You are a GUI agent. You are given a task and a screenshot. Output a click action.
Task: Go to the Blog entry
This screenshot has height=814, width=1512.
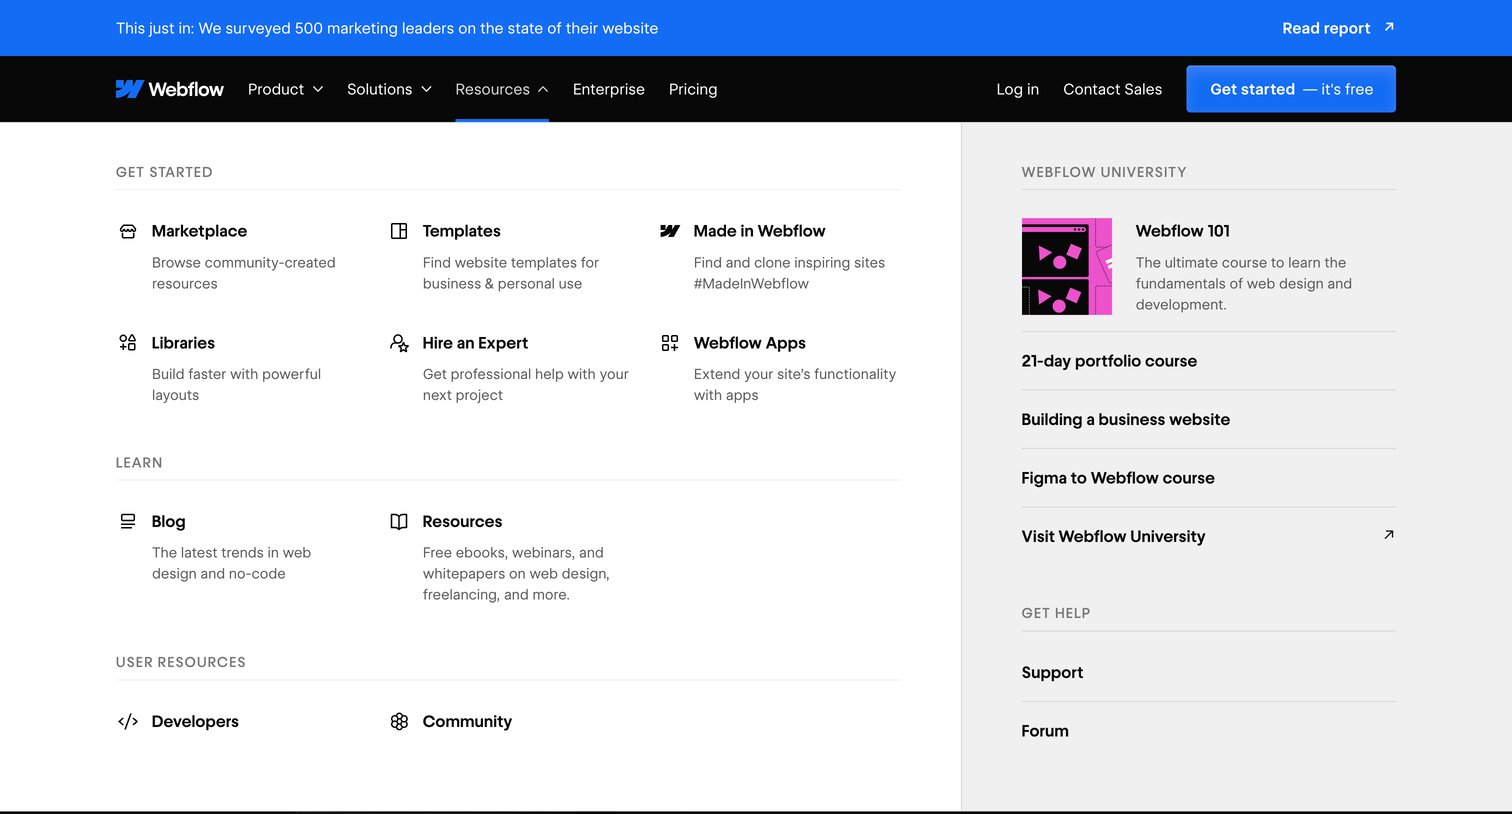(168, 521)
